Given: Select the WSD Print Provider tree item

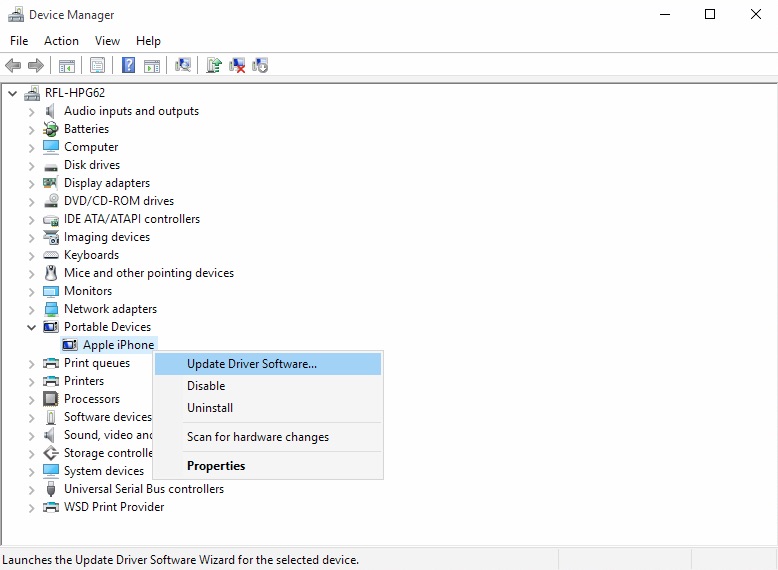Looking at the screenshot, I should pyautogui.click(x=114, y=507).
